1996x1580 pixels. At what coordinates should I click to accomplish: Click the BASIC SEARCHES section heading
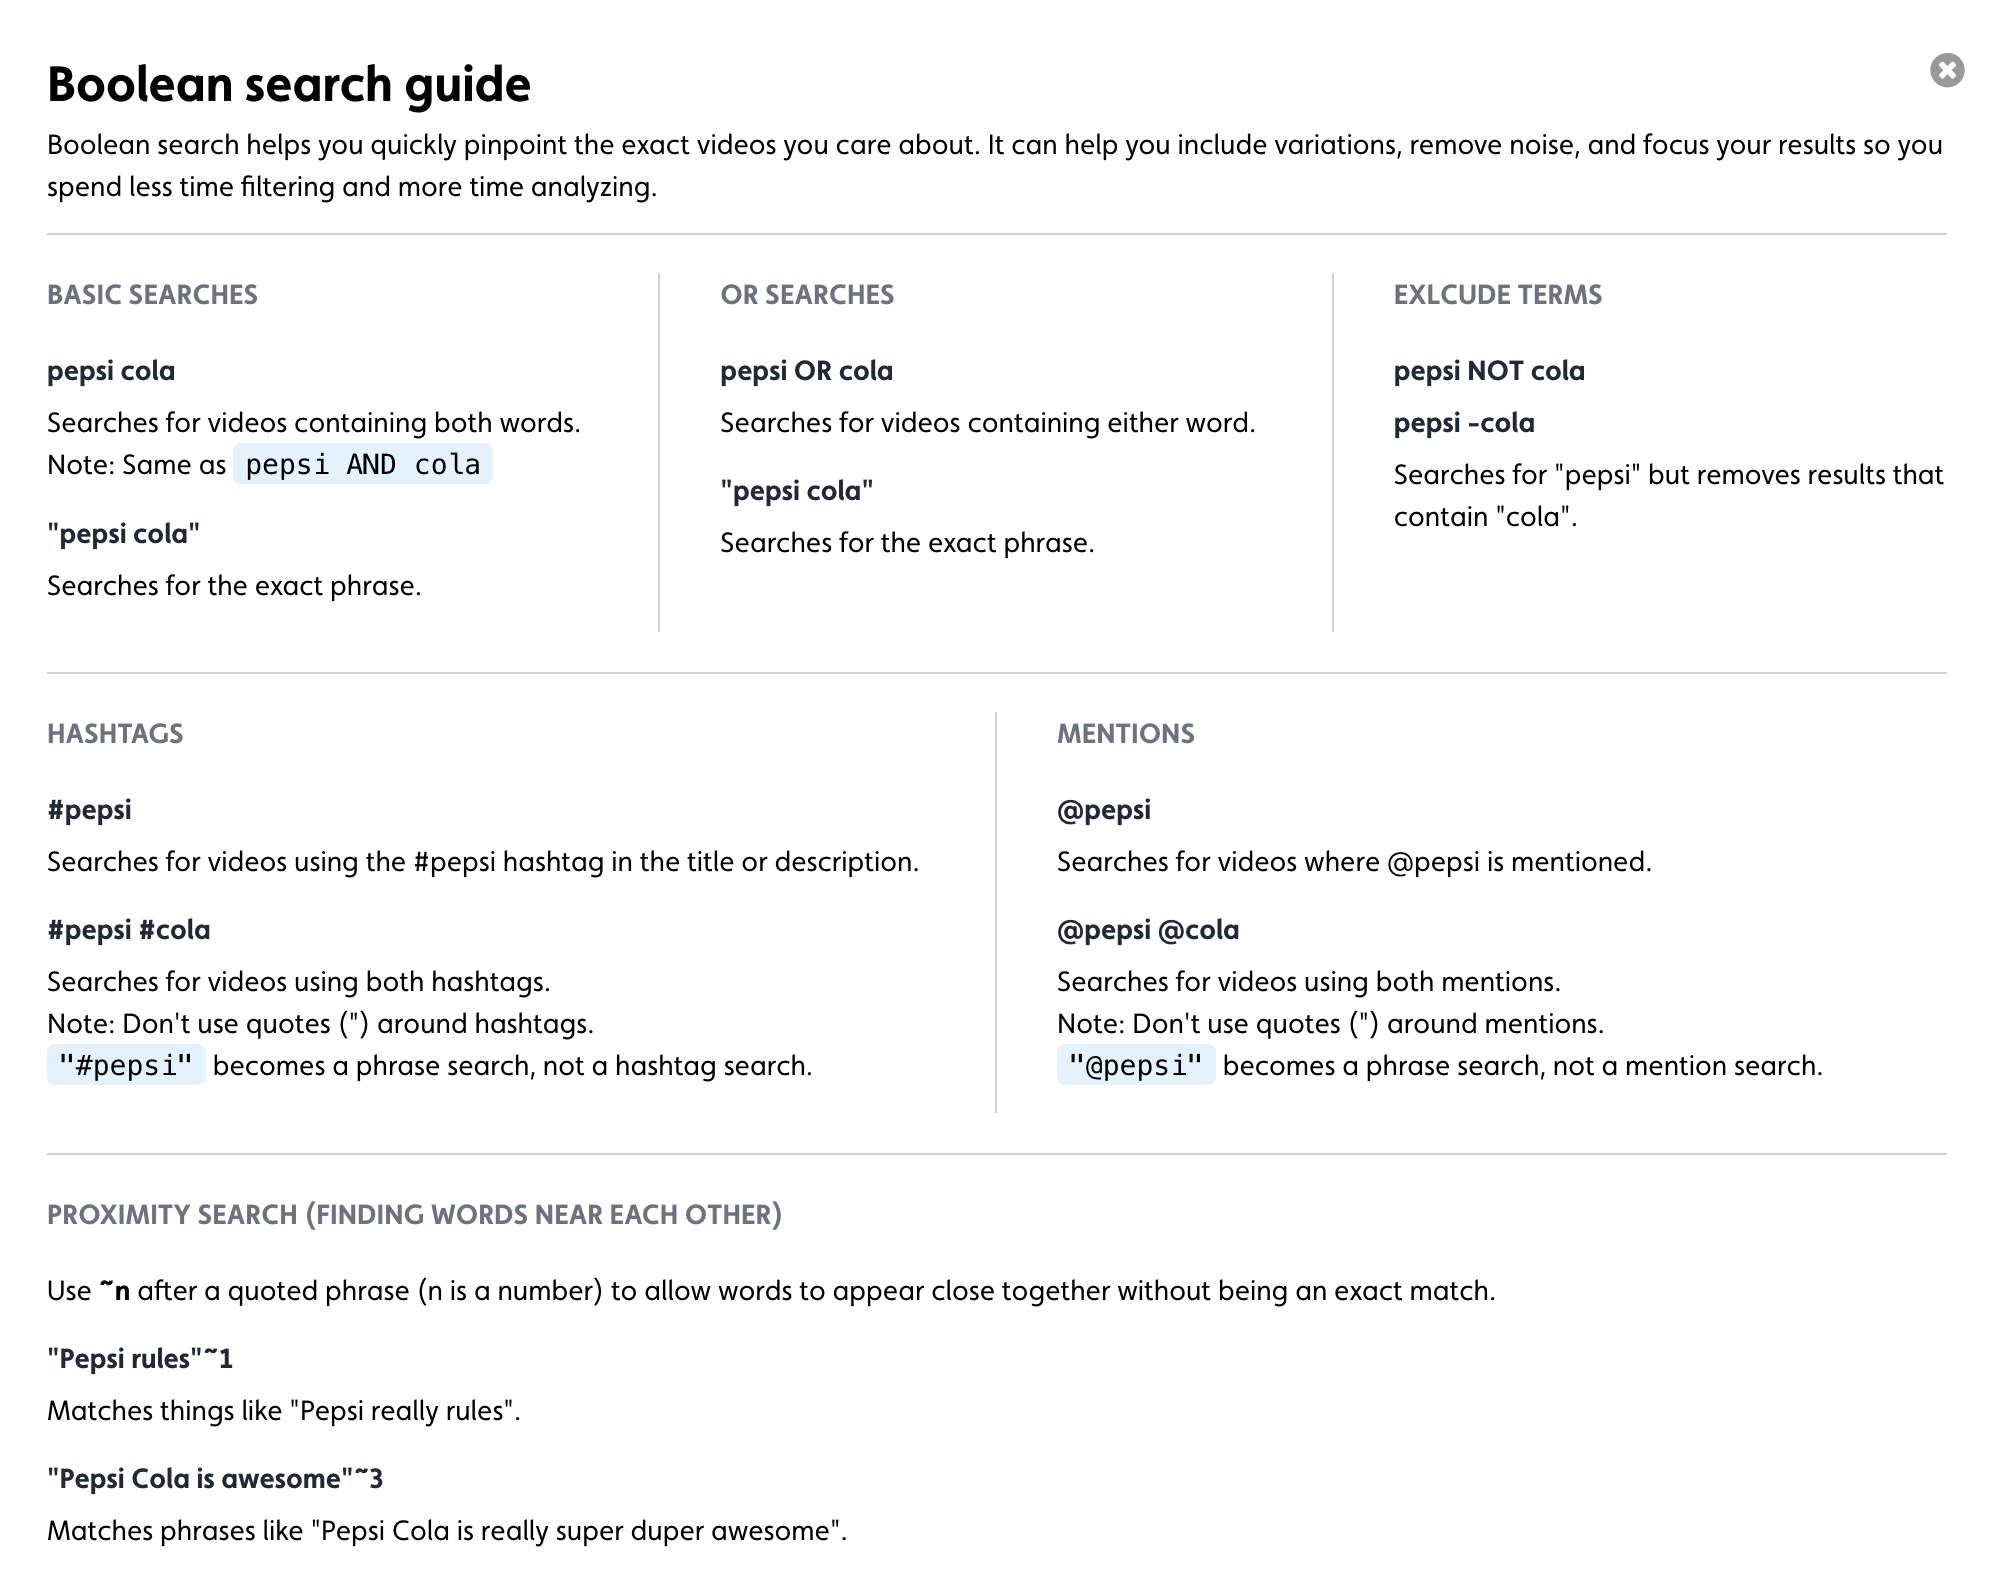tap(152, 295)
